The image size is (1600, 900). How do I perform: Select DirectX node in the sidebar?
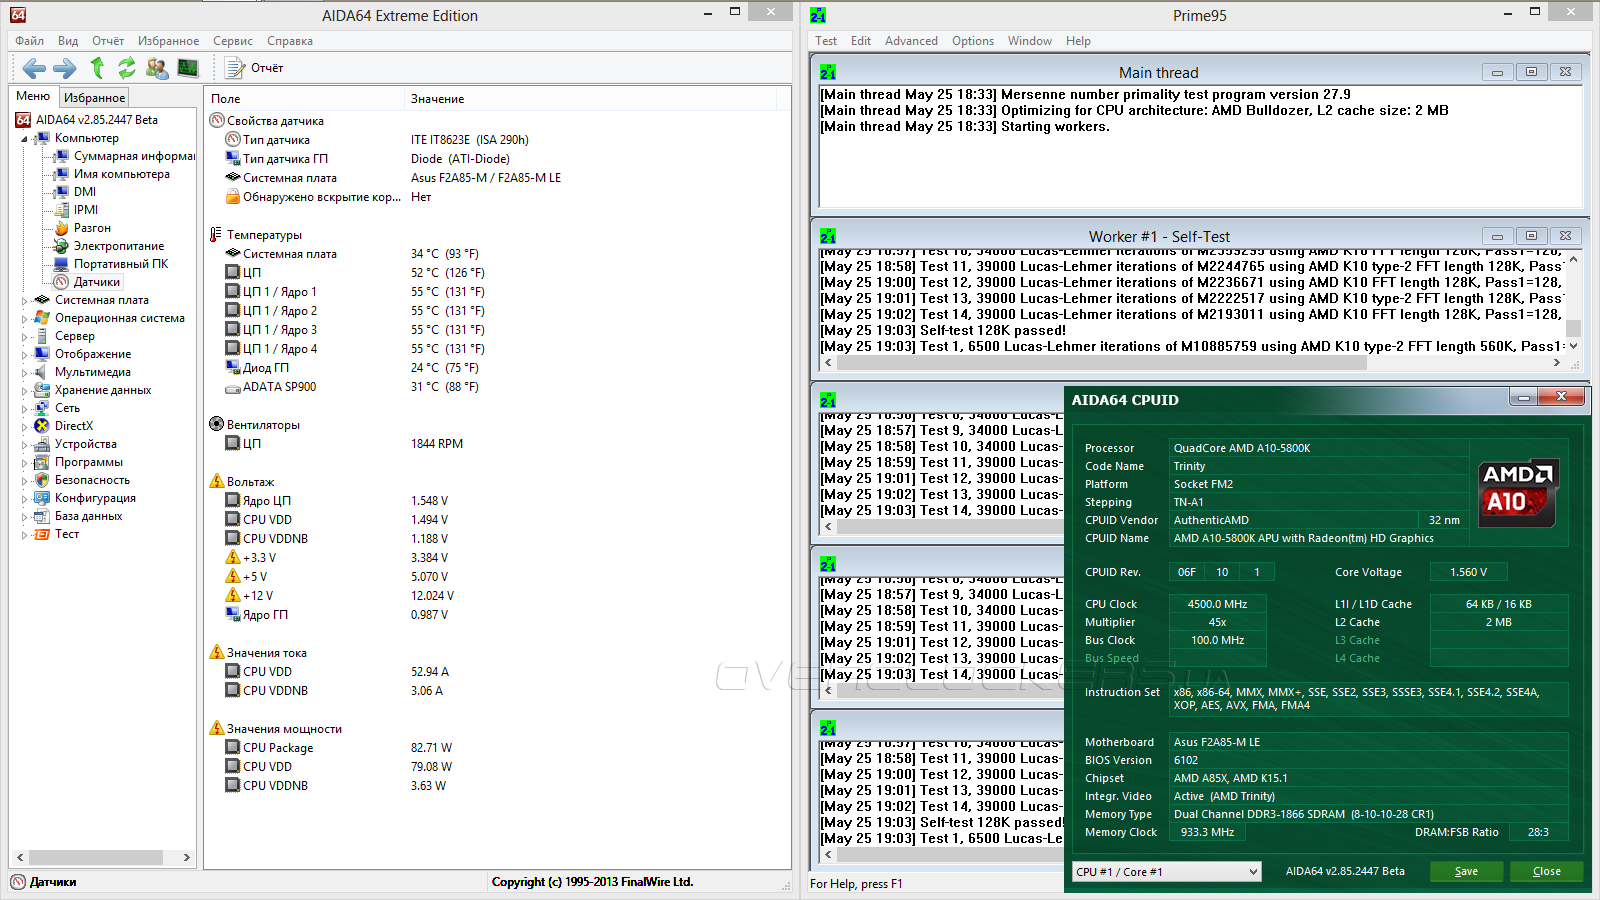coord(73,426)
